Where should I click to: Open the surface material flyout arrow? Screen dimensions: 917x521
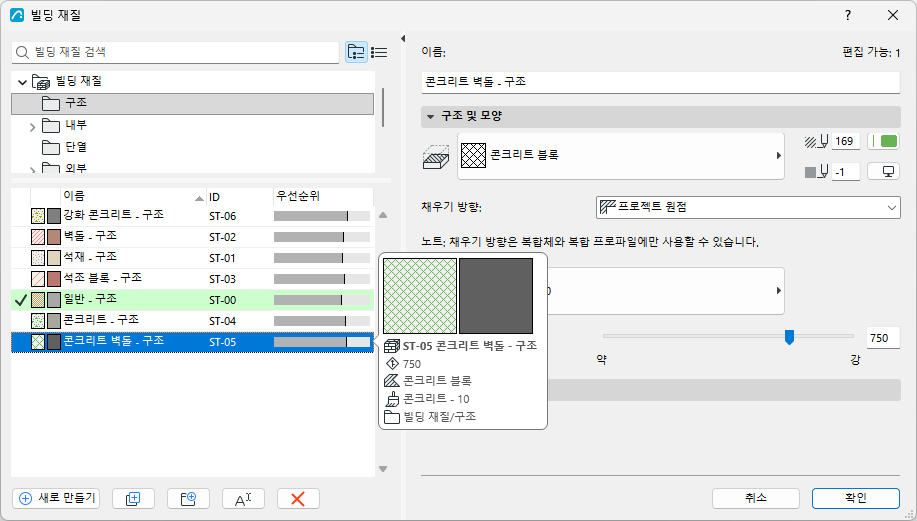(x=778, y=291)
